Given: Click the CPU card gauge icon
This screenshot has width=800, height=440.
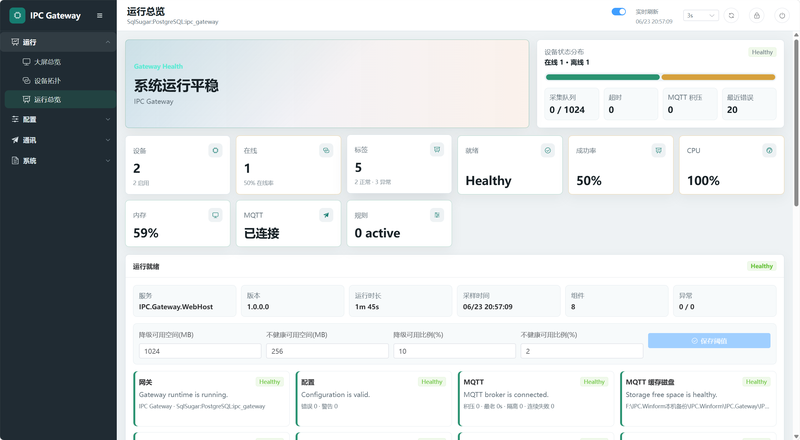Looking at the screenshot, I should tap(769, 151).
